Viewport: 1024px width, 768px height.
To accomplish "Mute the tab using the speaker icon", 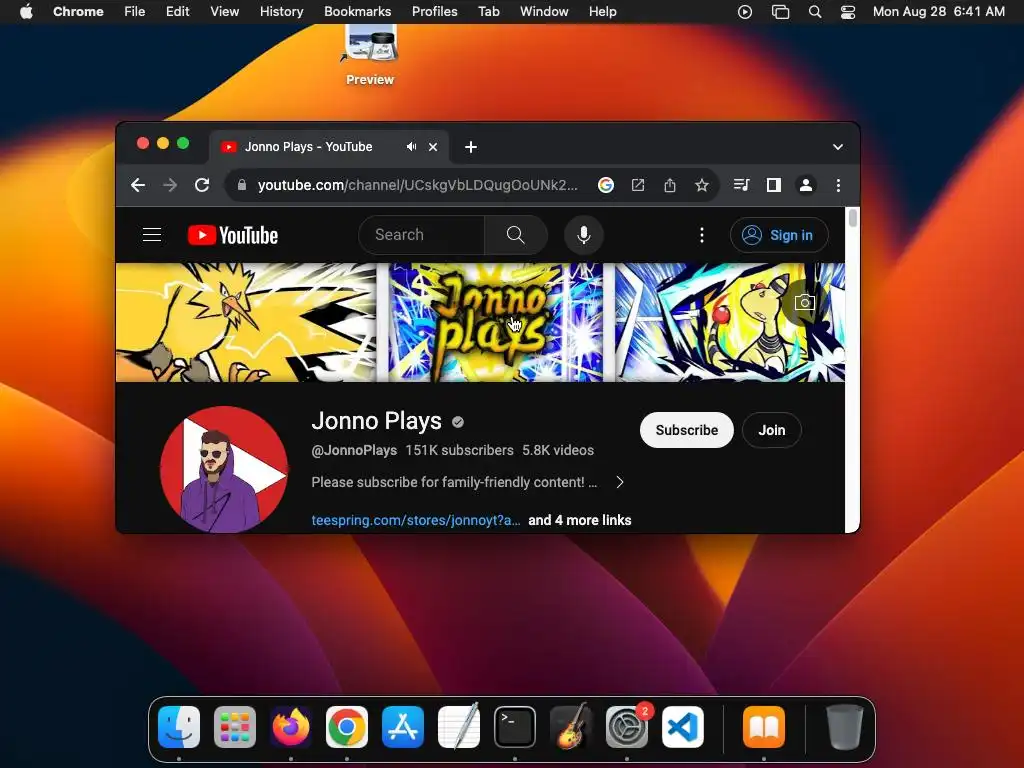I will pos(411,147).
